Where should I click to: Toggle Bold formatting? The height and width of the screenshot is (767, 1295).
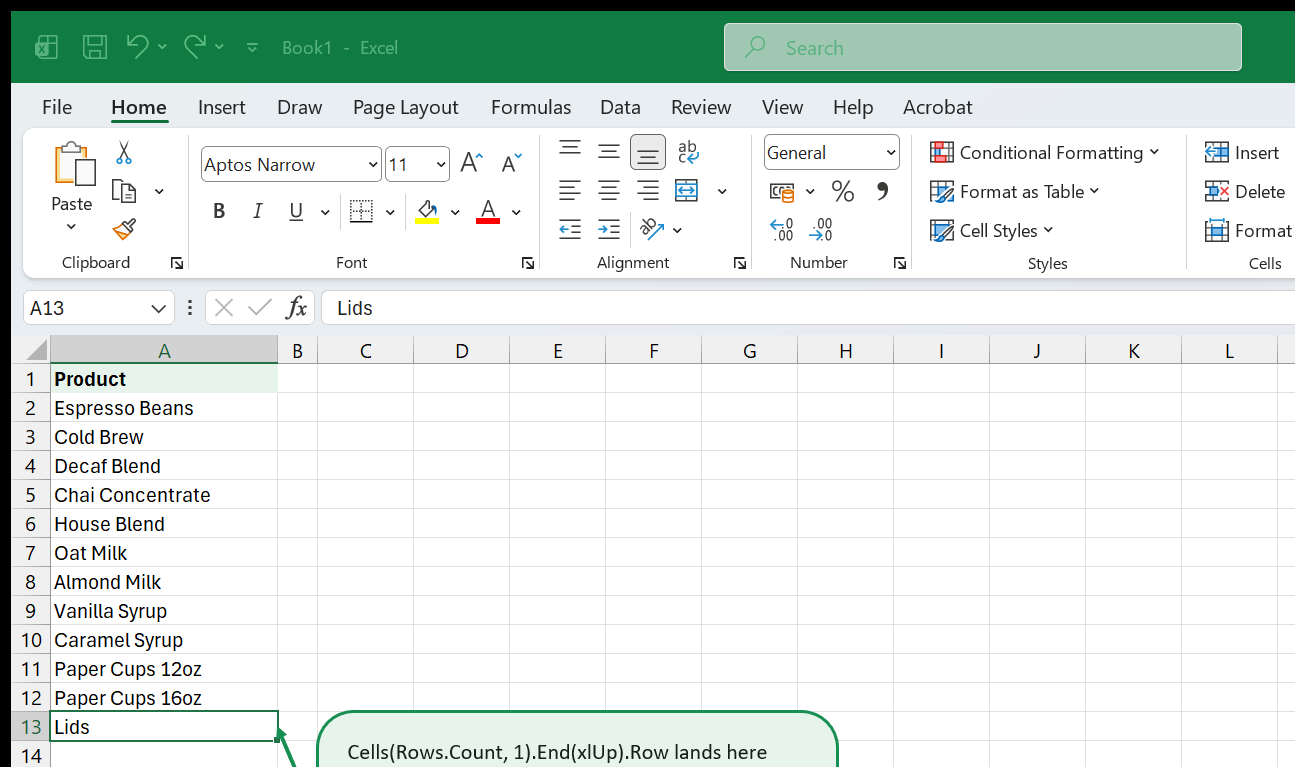(219, 211)
